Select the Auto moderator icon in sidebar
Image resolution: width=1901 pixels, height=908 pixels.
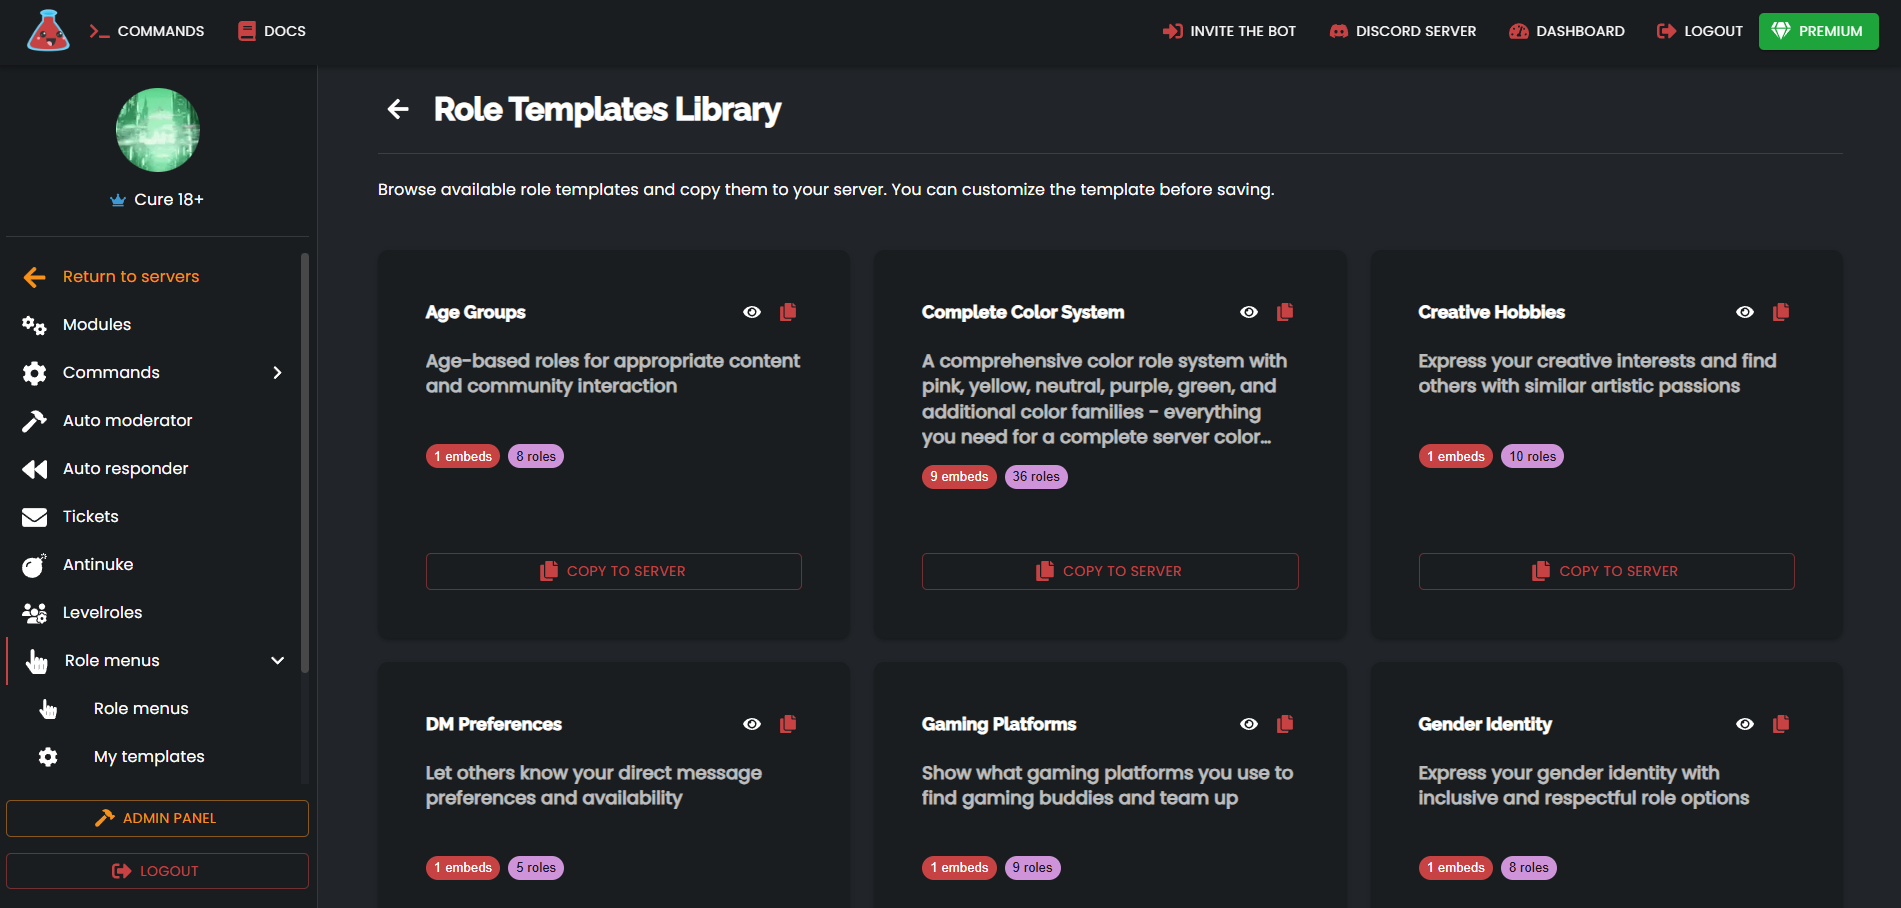pos(35,420)
